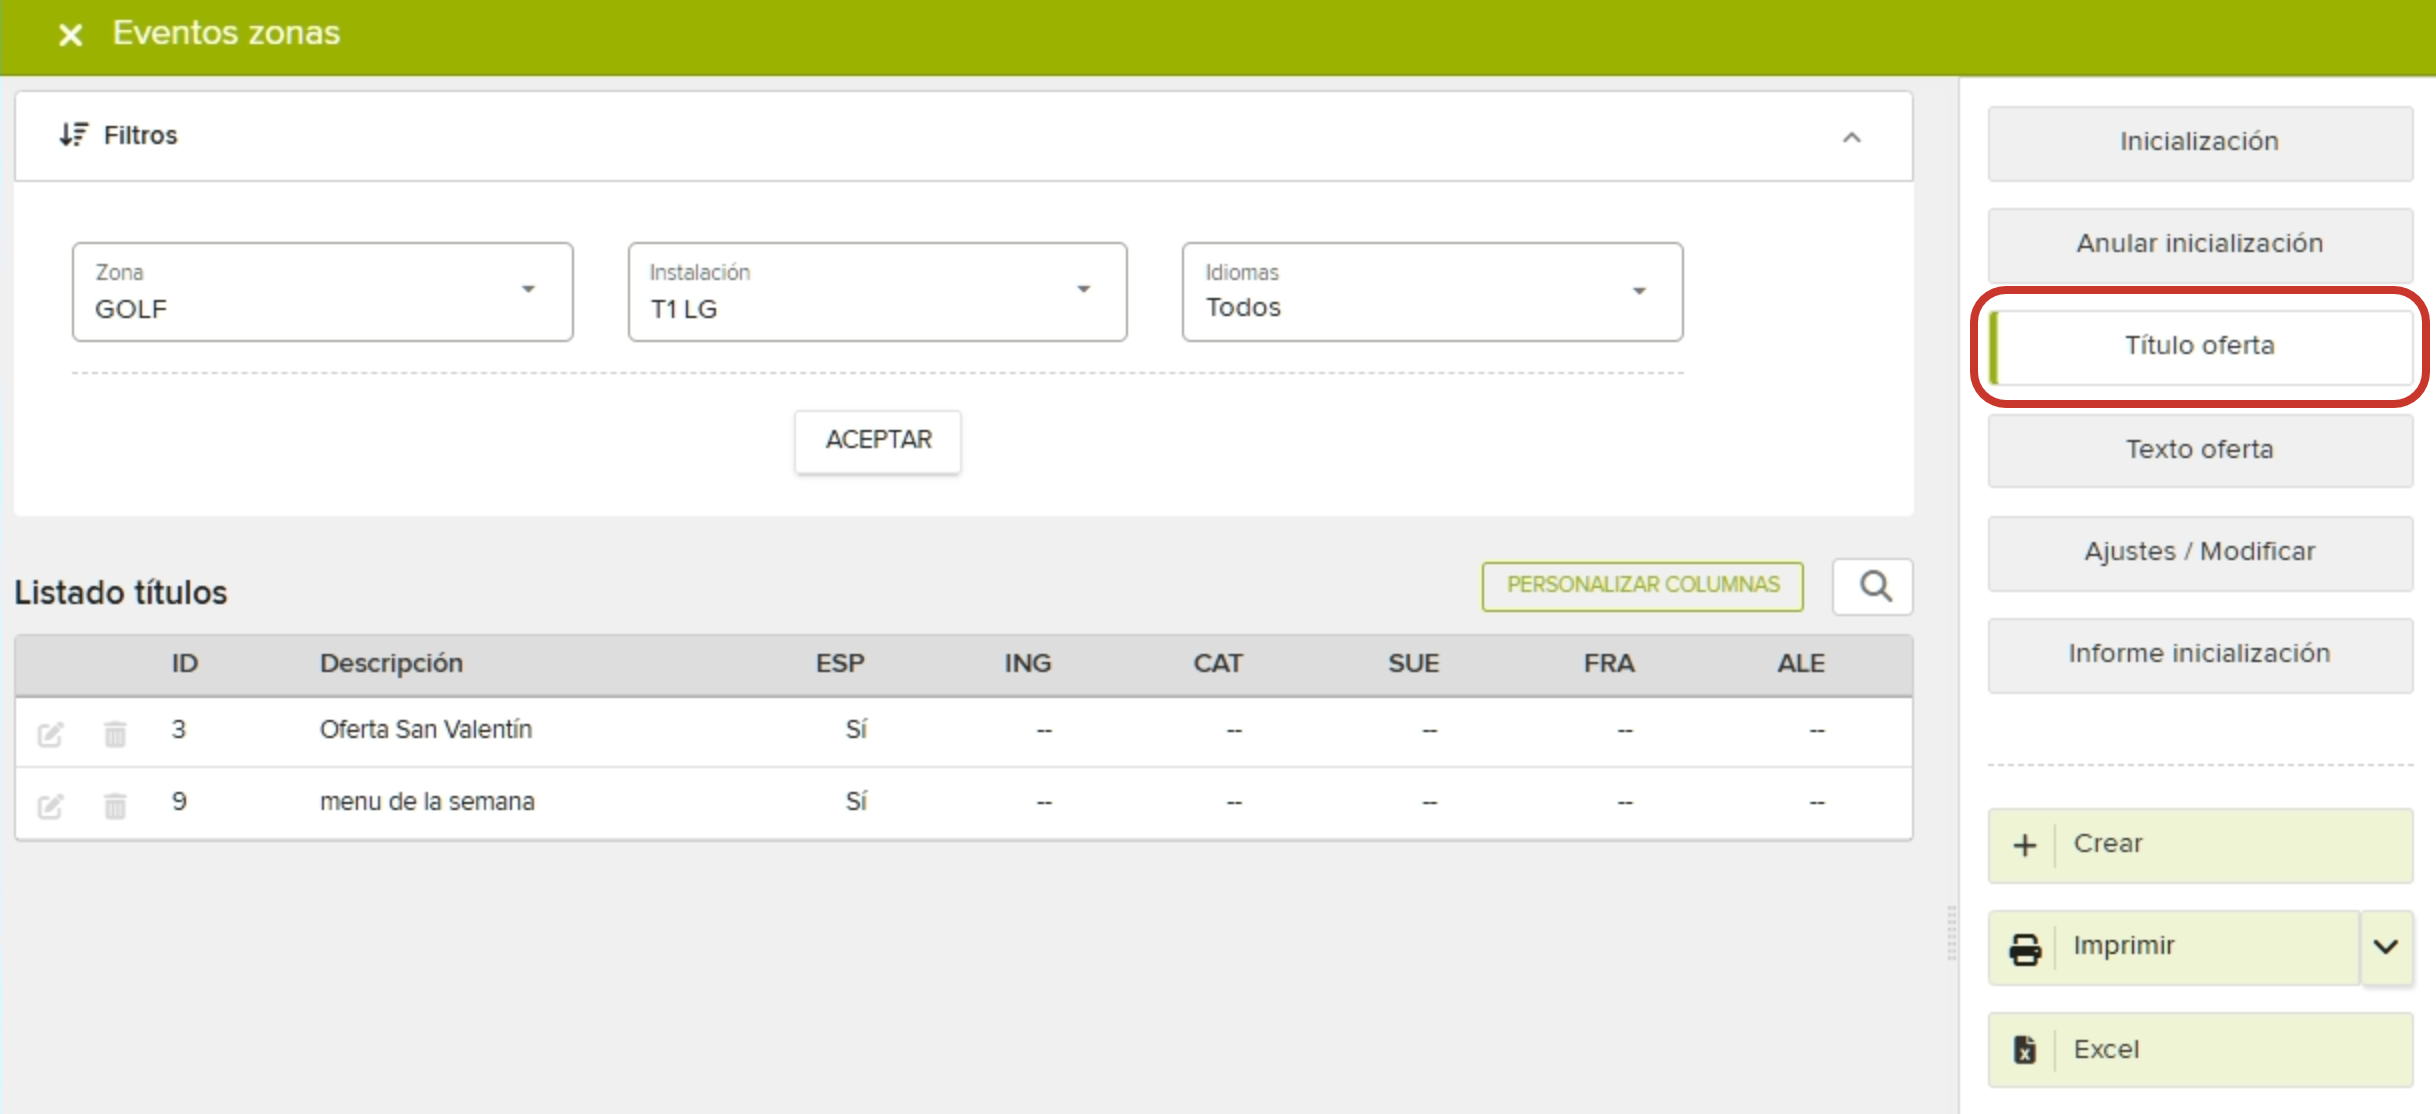The height and width of the screenshot is (1114, 2436).
Task: Click the Listado títulos heading
Action: (x=121, y=593)
